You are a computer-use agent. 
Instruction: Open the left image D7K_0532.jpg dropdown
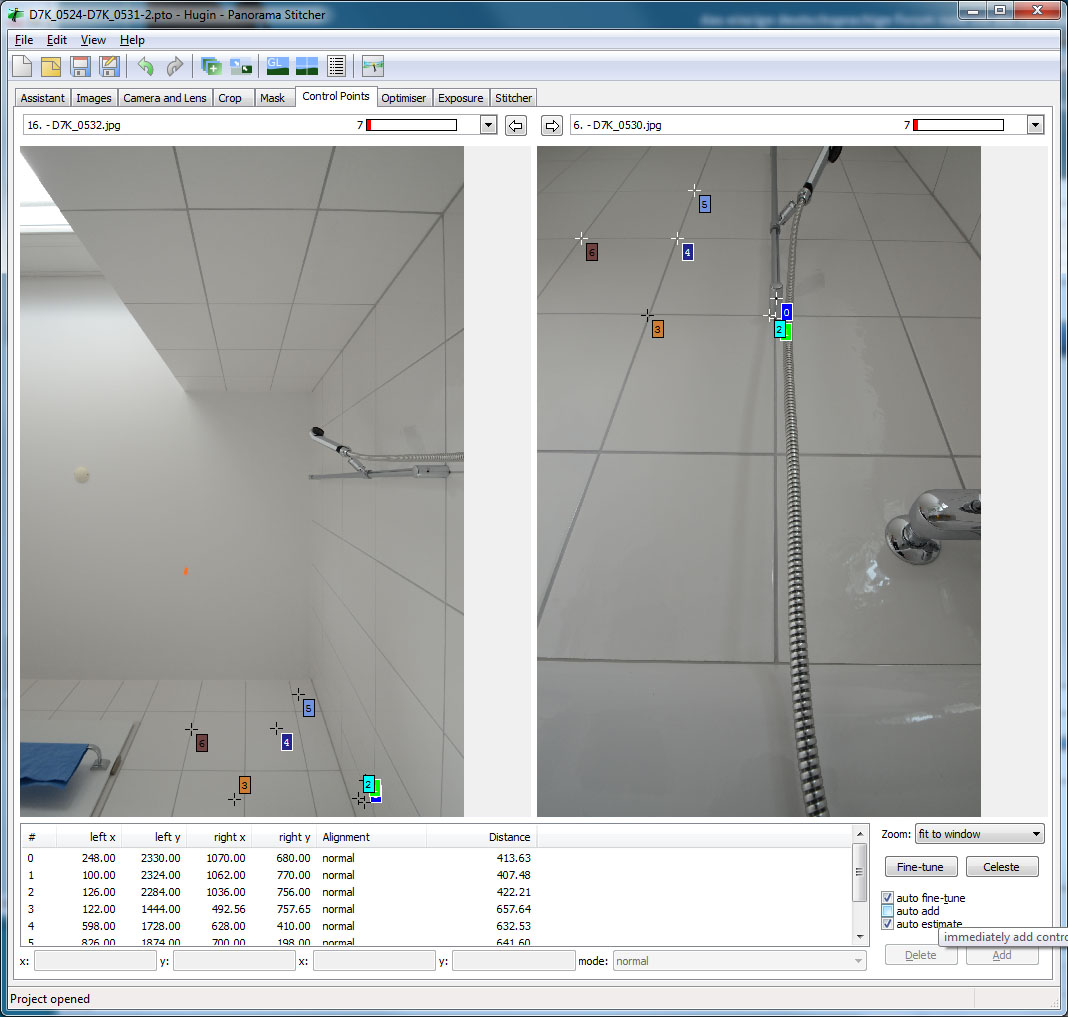click(488, 125)
